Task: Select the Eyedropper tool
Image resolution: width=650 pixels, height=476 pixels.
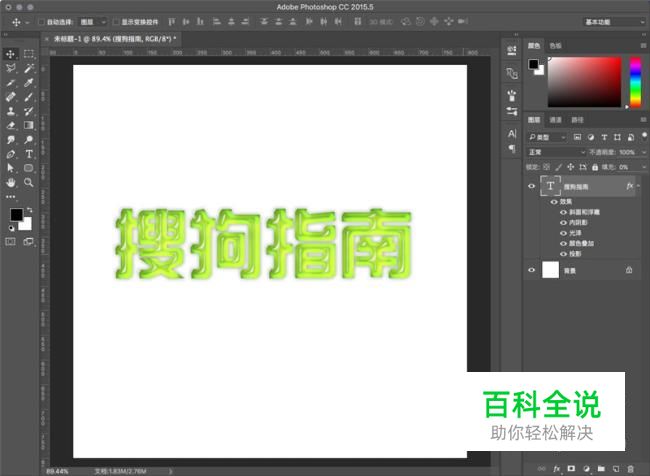Action: [29, 83]
